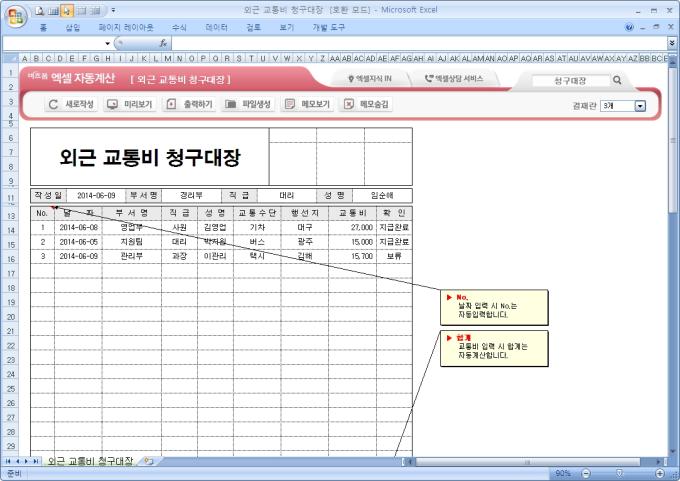Expand the formula bar with double chevron

point(672,43)
